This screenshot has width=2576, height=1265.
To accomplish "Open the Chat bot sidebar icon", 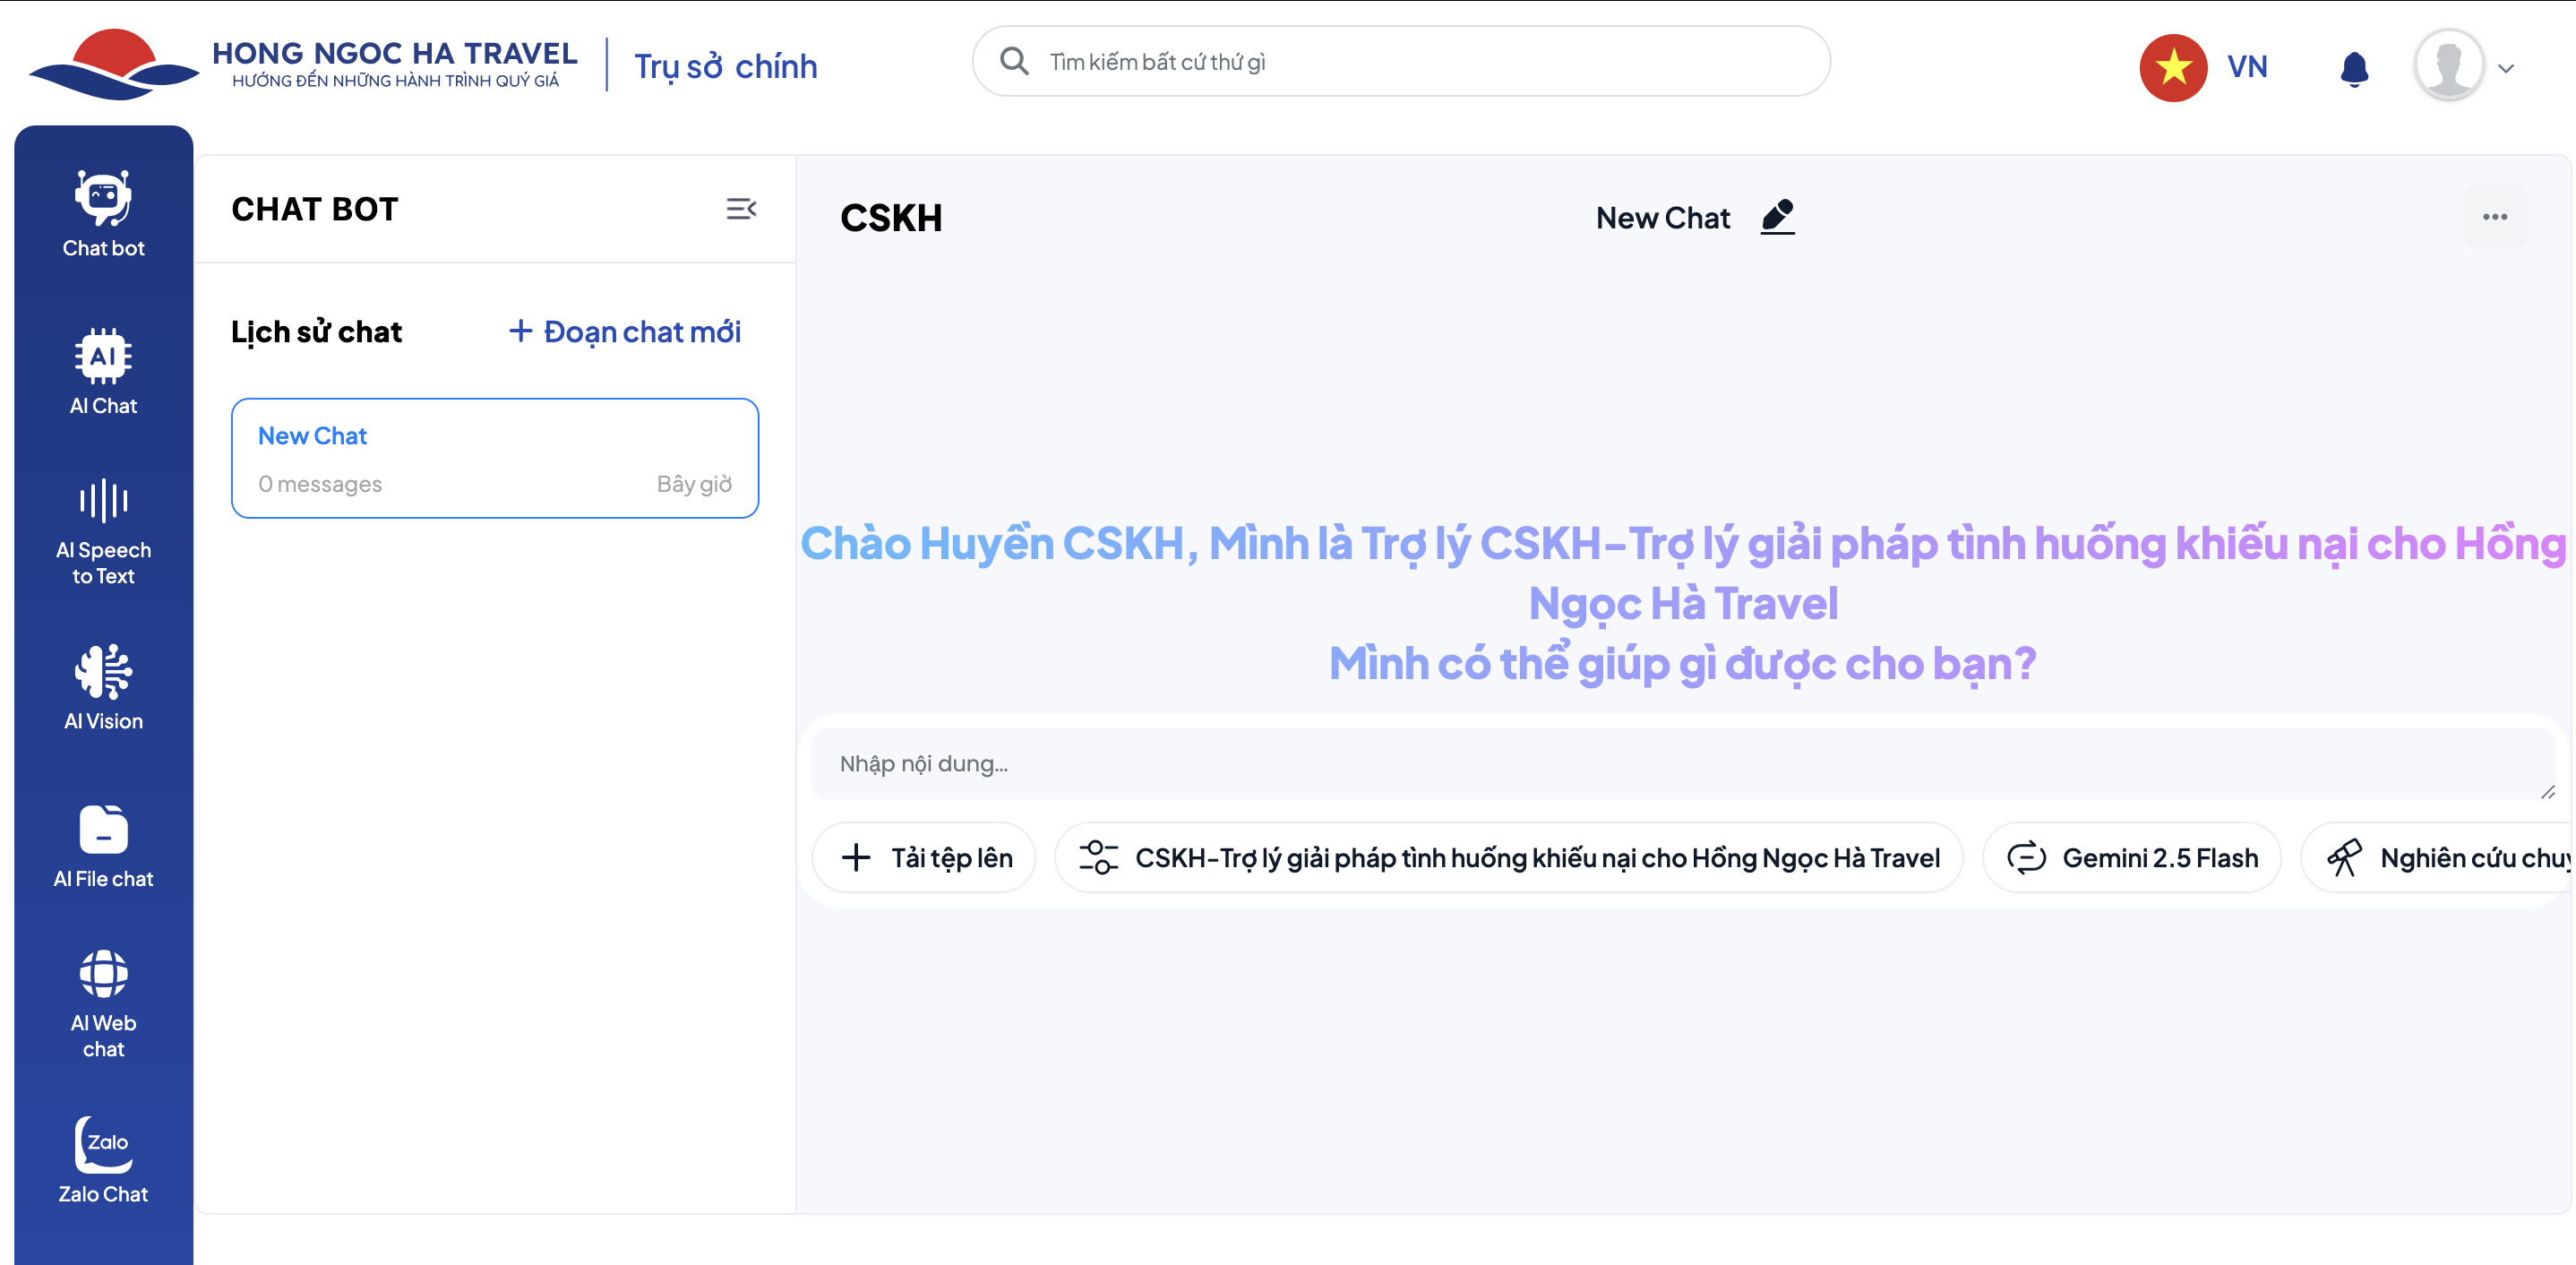I will click(103, 213).
